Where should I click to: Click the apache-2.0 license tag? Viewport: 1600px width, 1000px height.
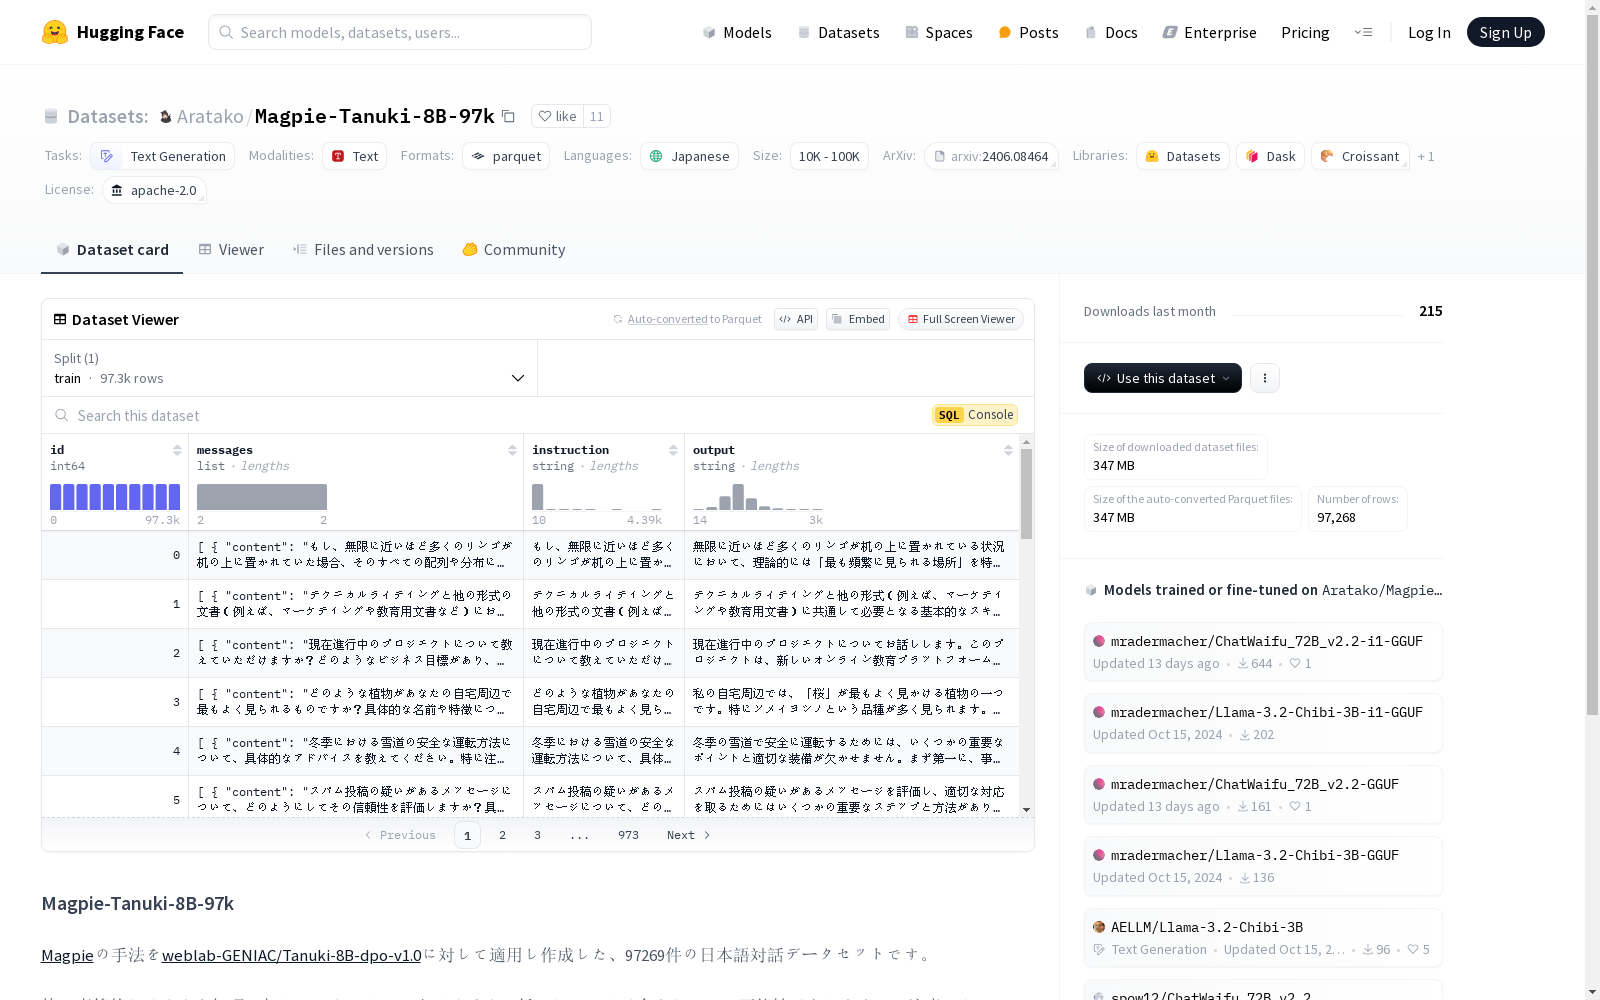tap(154, 190)
